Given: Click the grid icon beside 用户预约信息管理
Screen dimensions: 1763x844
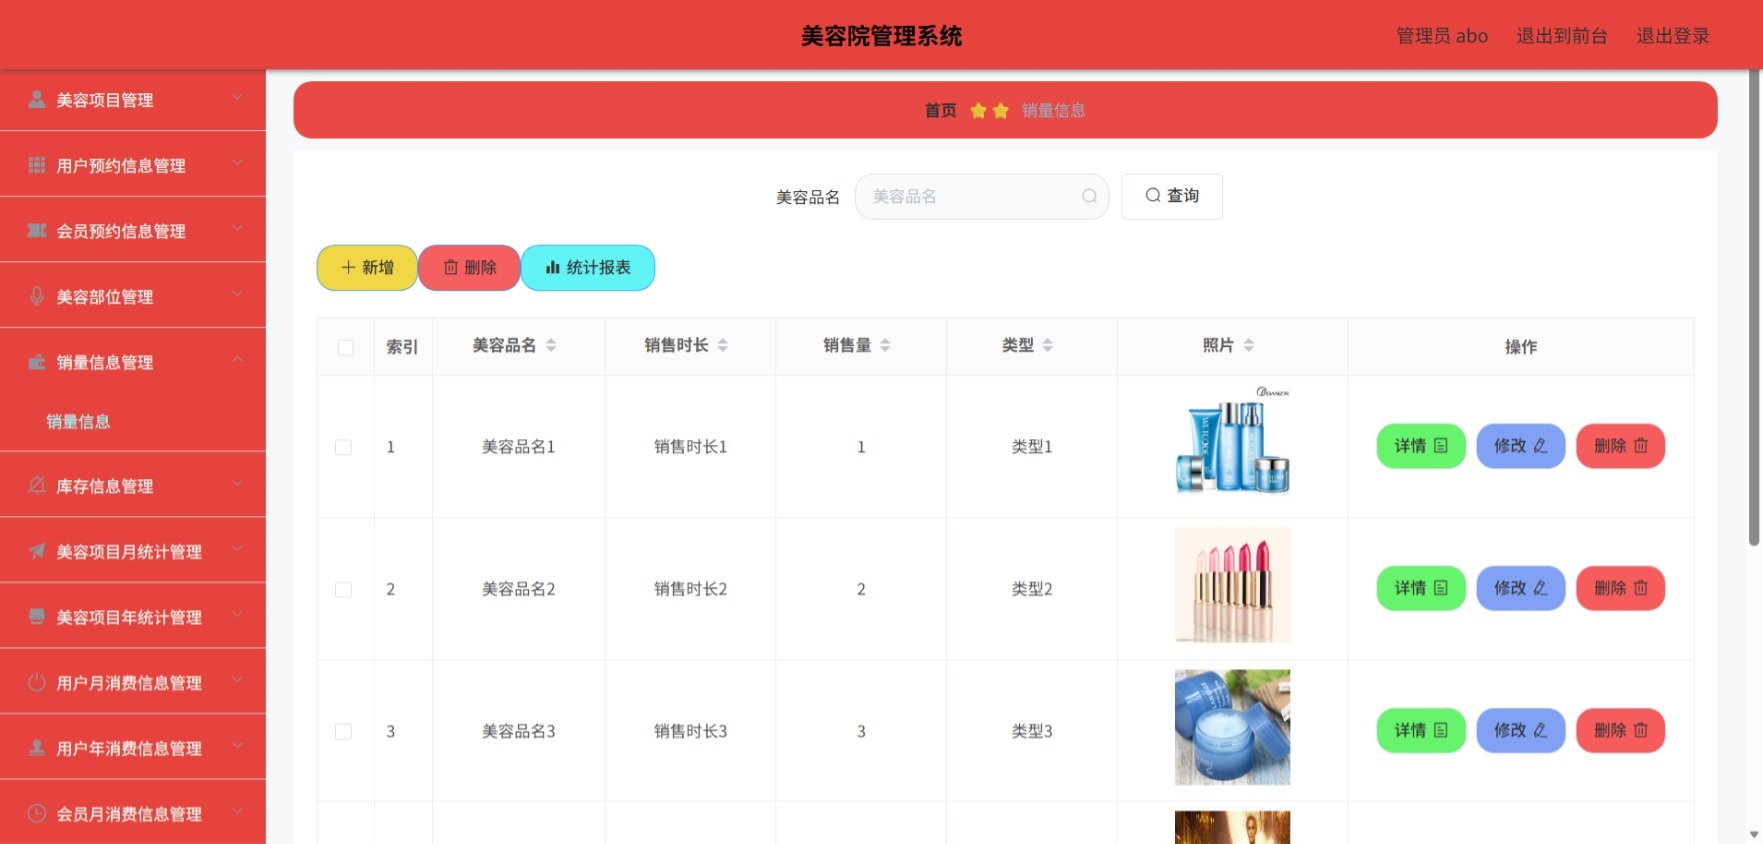Looking at the screenshot, I should coord(37,165).
